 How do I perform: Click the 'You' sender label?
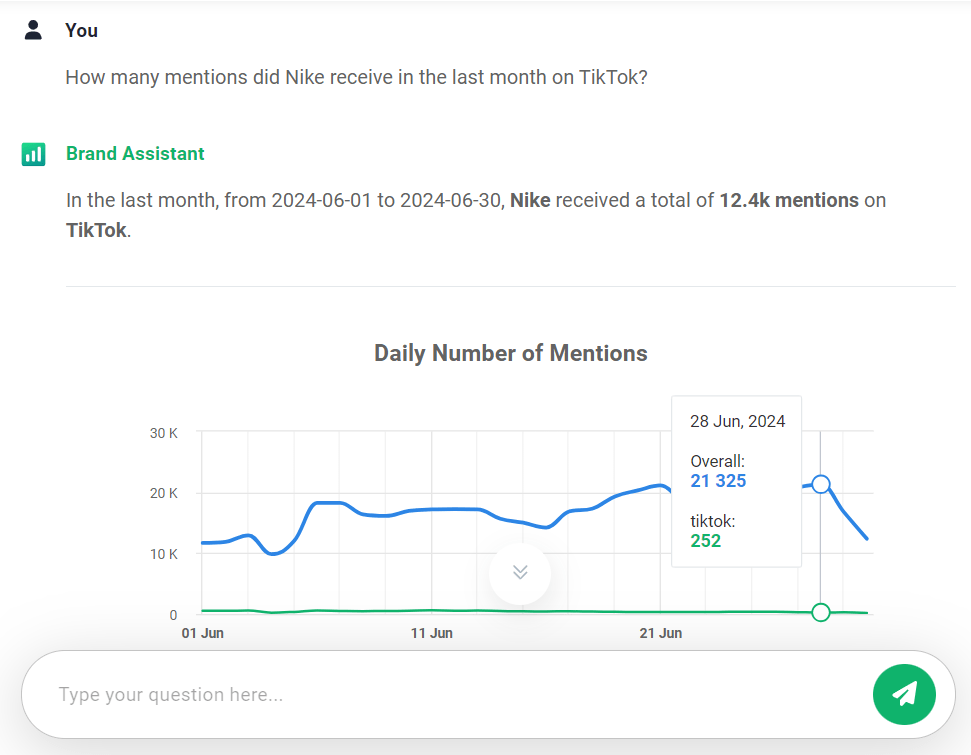(82, 30)
